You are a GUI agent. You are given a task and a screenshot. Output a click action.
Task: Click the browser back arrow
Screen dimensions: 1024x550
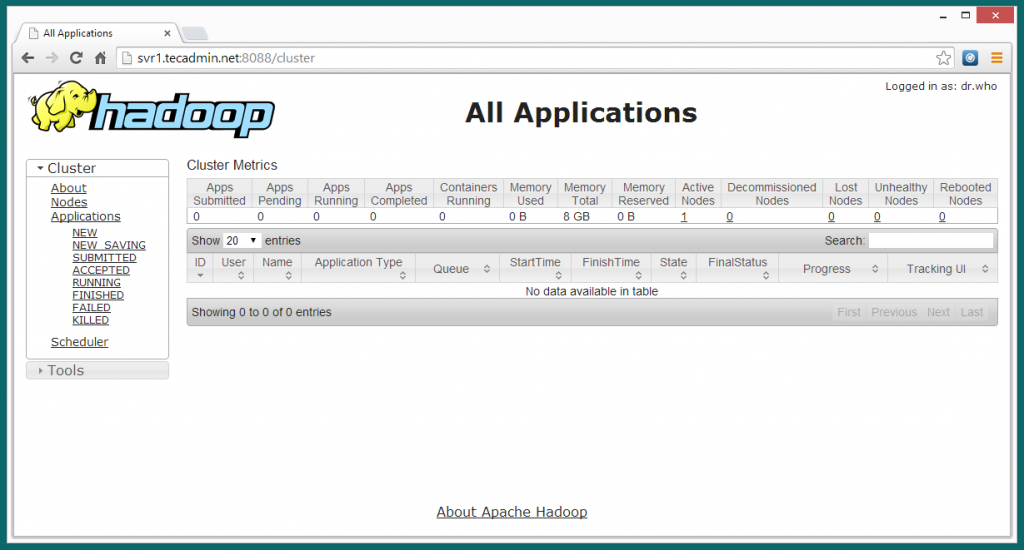tap(28, 58)
